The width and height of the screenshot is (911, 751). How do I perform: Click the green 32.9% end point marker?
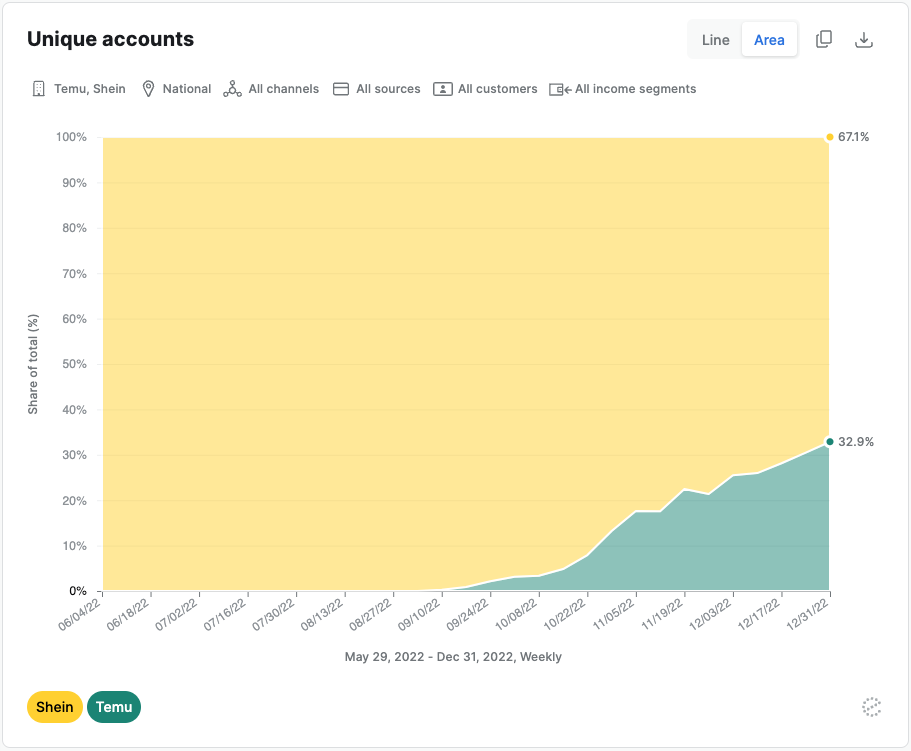(x=830, y=441)
